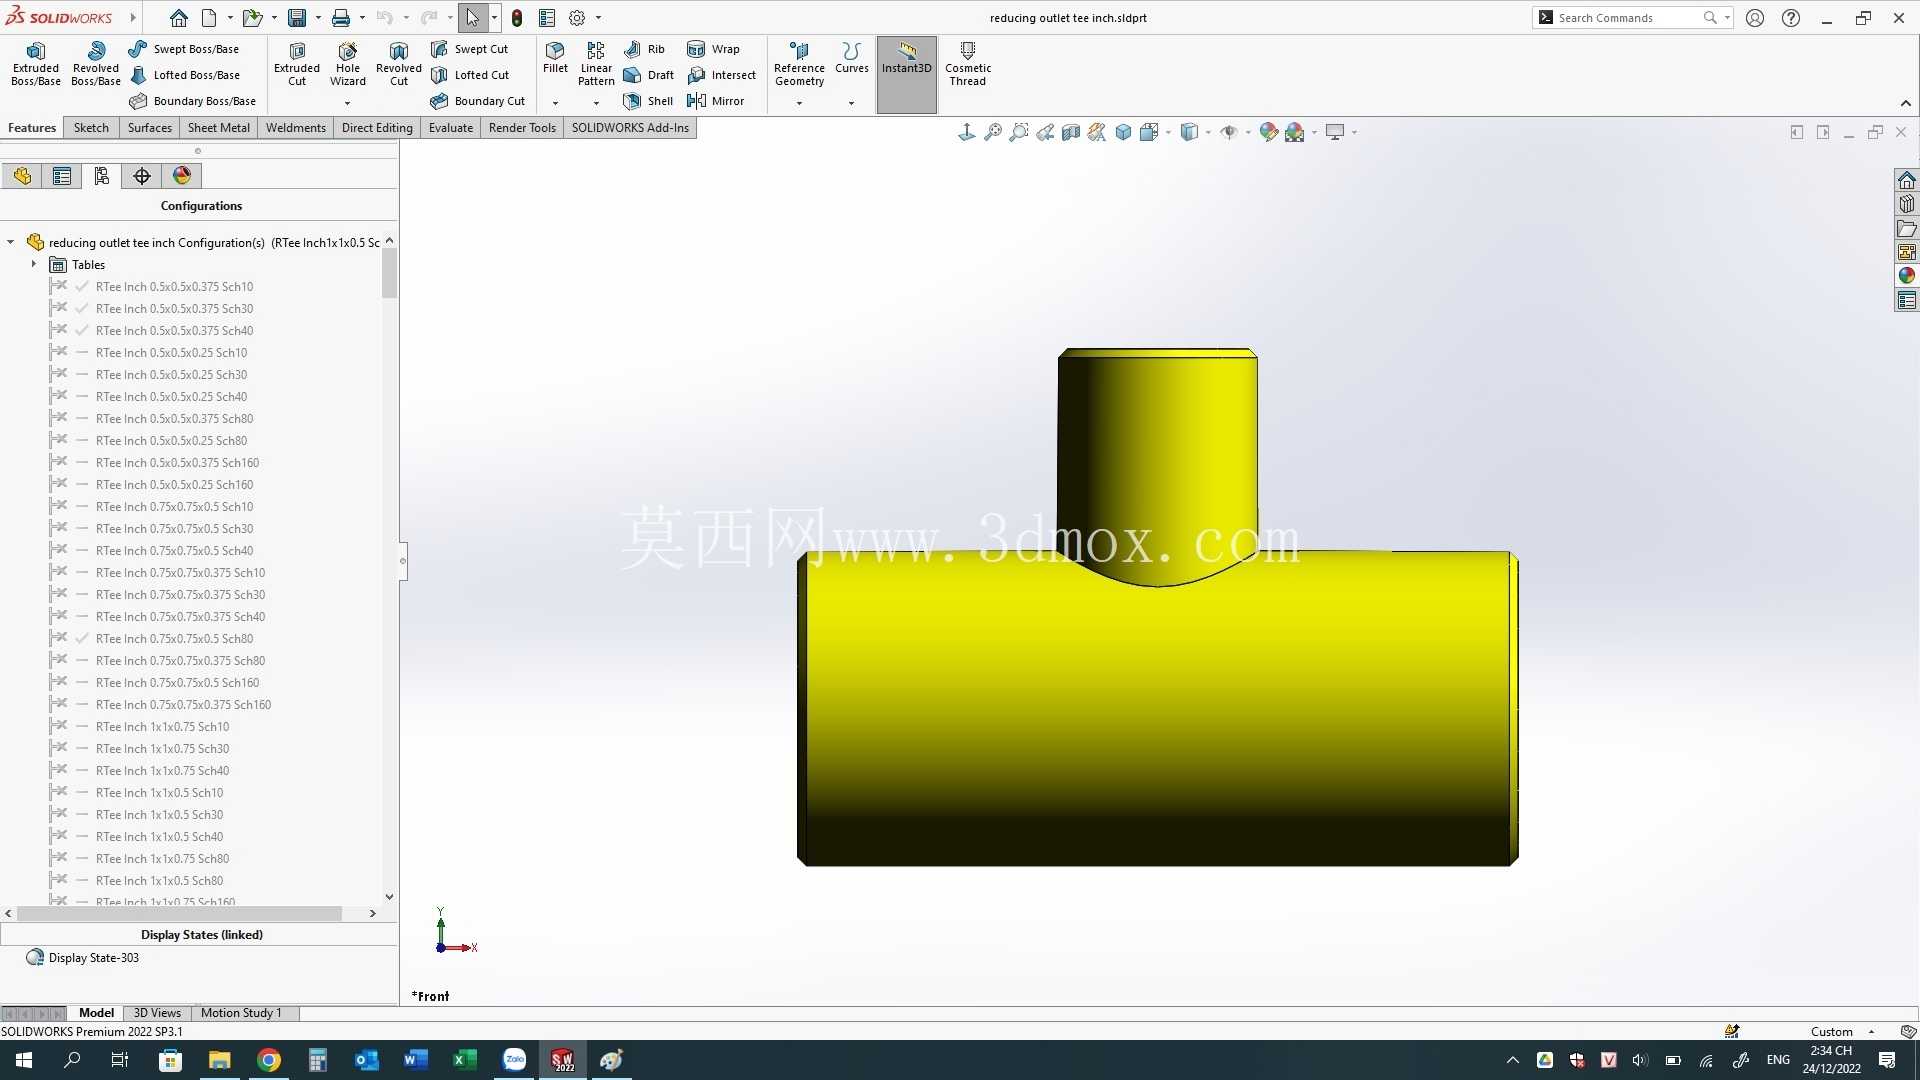Open the Sheet Metal tab
1920x1080 pixels.
pos(219,128)
